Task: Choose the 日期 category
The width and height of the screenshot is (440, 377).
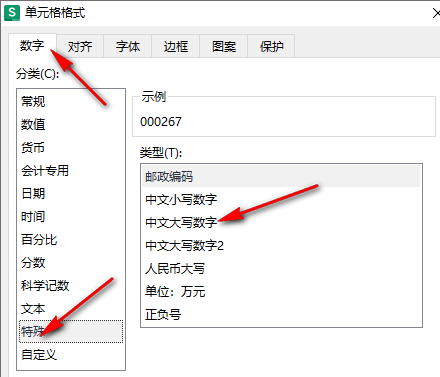Action: (x=71, y=193)
